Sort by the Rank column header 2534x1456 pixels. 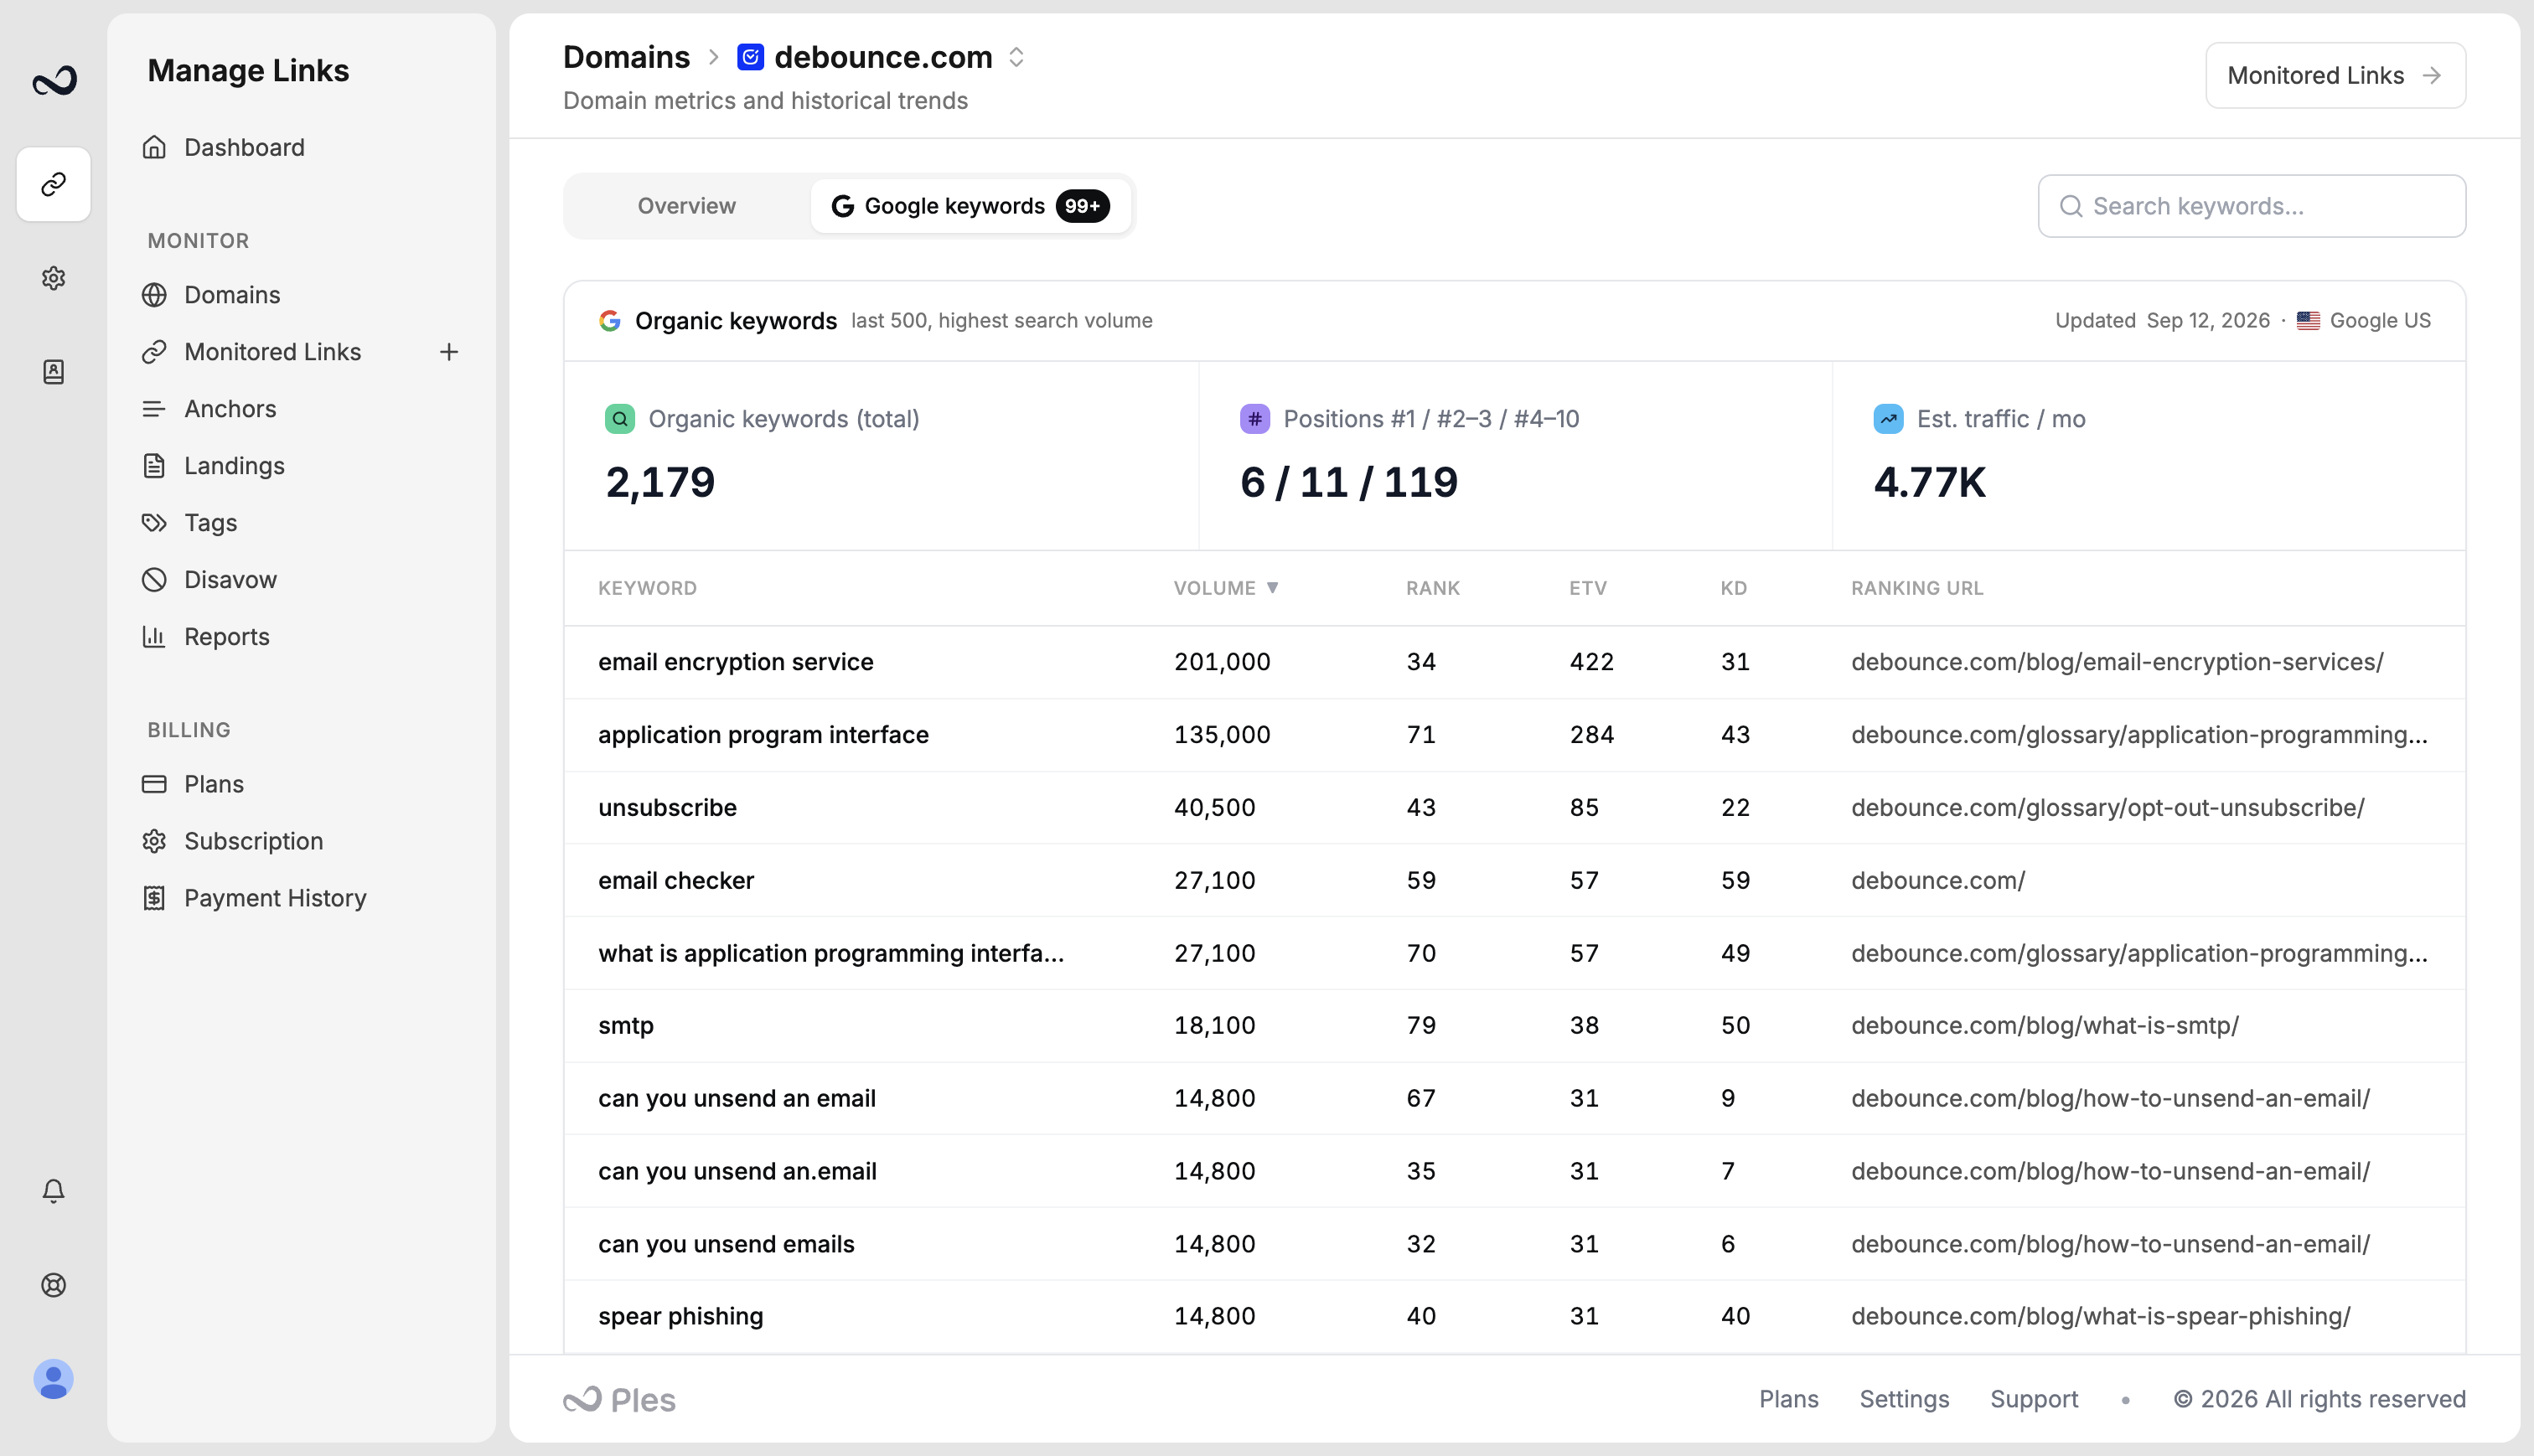pyautogui.click(x=1432, y=588)
